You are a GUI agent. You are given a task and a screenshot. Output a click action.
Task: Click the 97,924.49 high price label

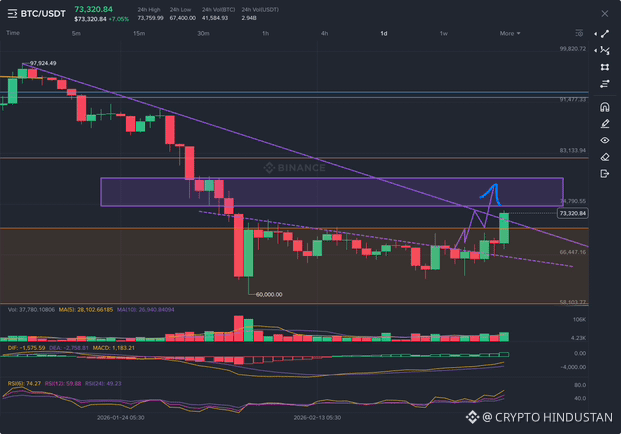[x=43, y=63]
